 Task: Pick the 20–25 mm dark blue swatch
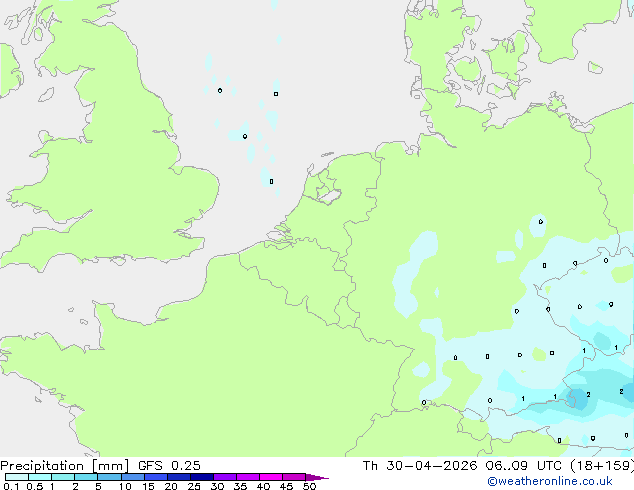point(178,477)
